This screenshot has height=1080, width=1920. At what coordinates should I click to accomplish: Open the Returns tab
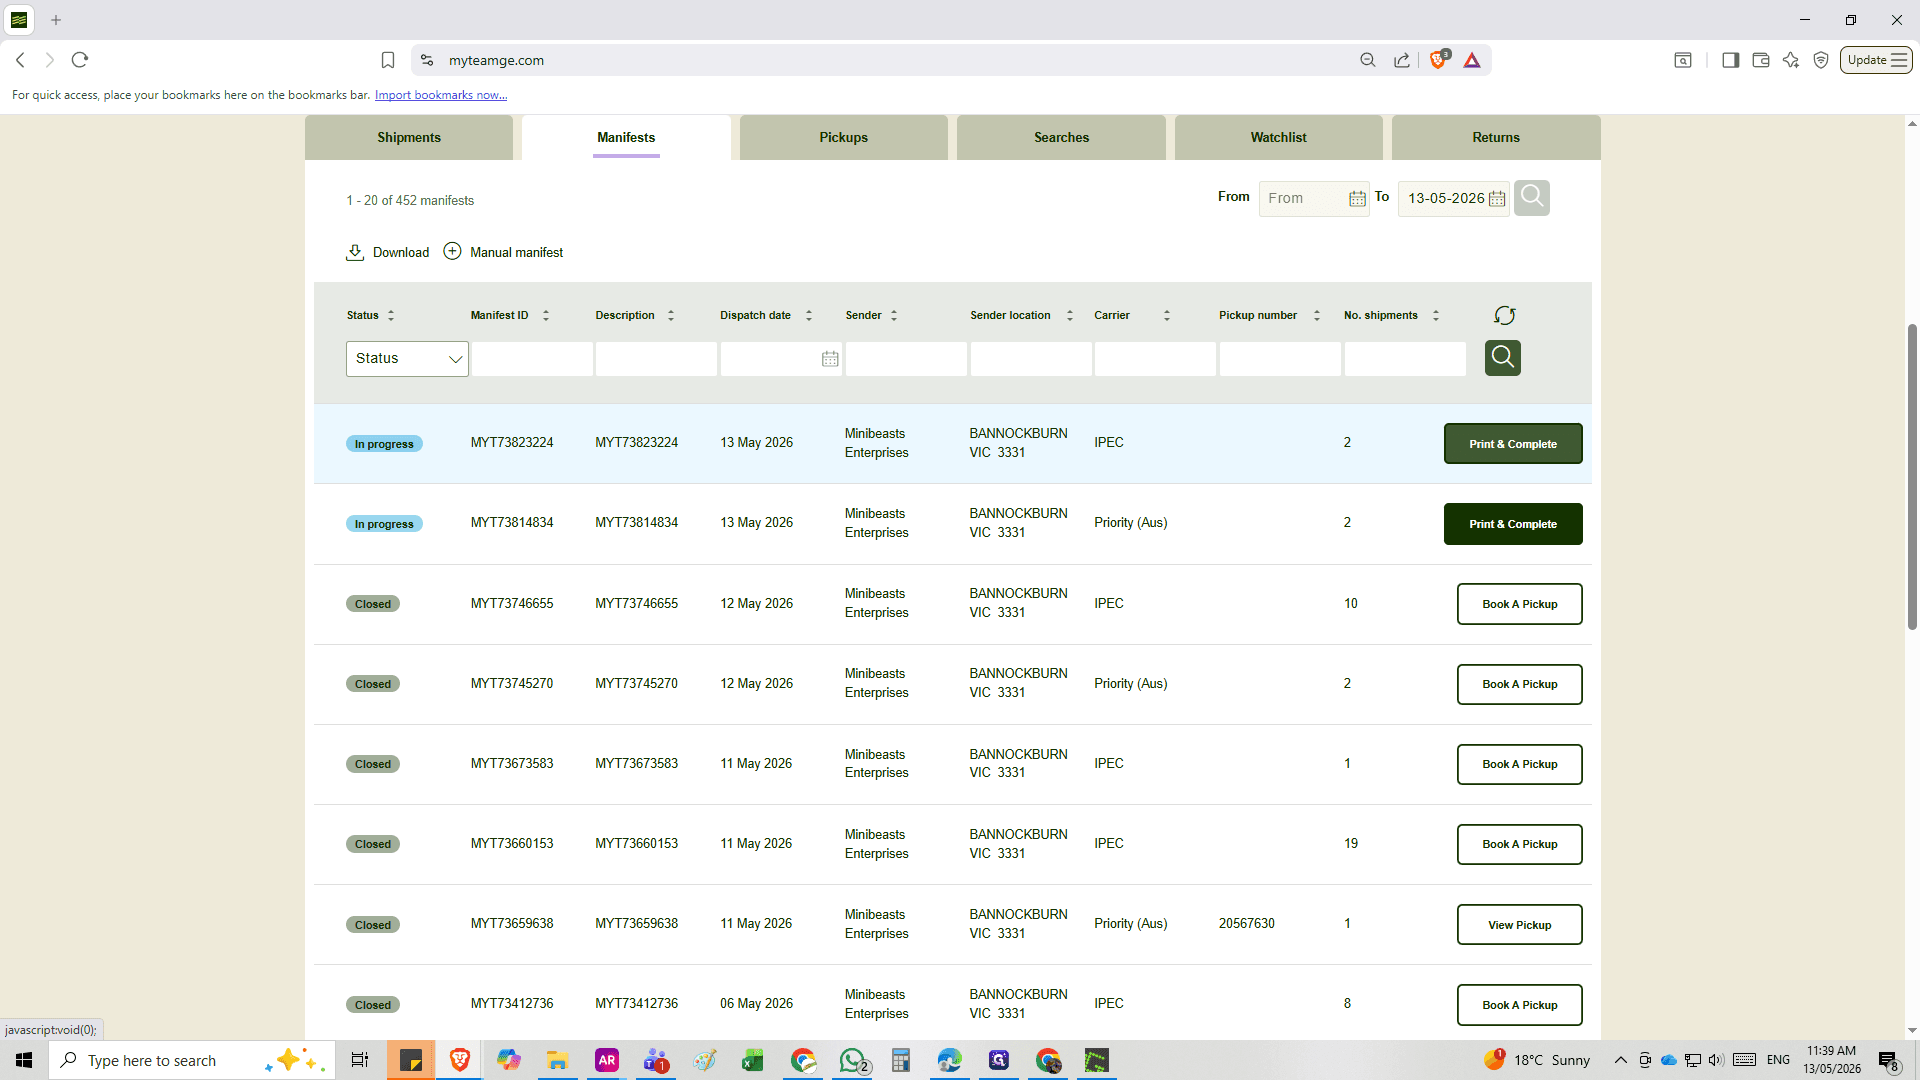coord(1496,137)
